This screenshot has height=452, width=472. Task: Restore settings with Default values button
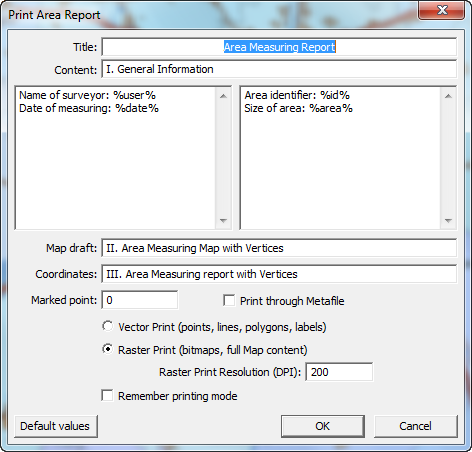(x=56, y=426)
